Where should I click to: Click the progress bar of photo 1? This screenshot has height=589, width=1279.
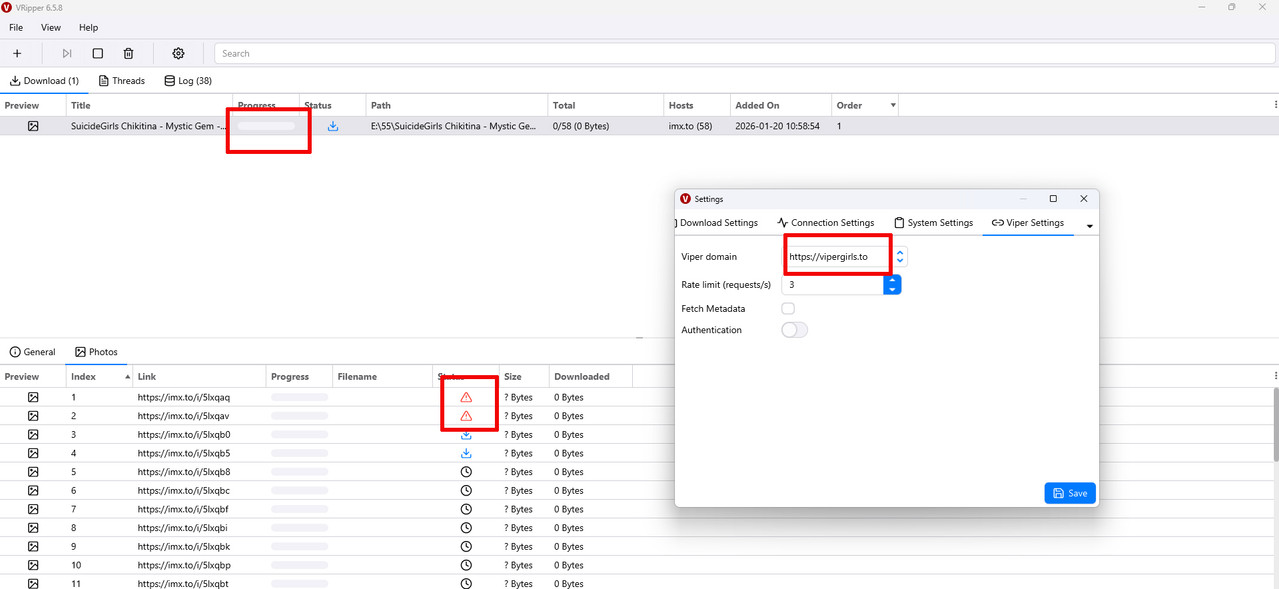[300, 397]
